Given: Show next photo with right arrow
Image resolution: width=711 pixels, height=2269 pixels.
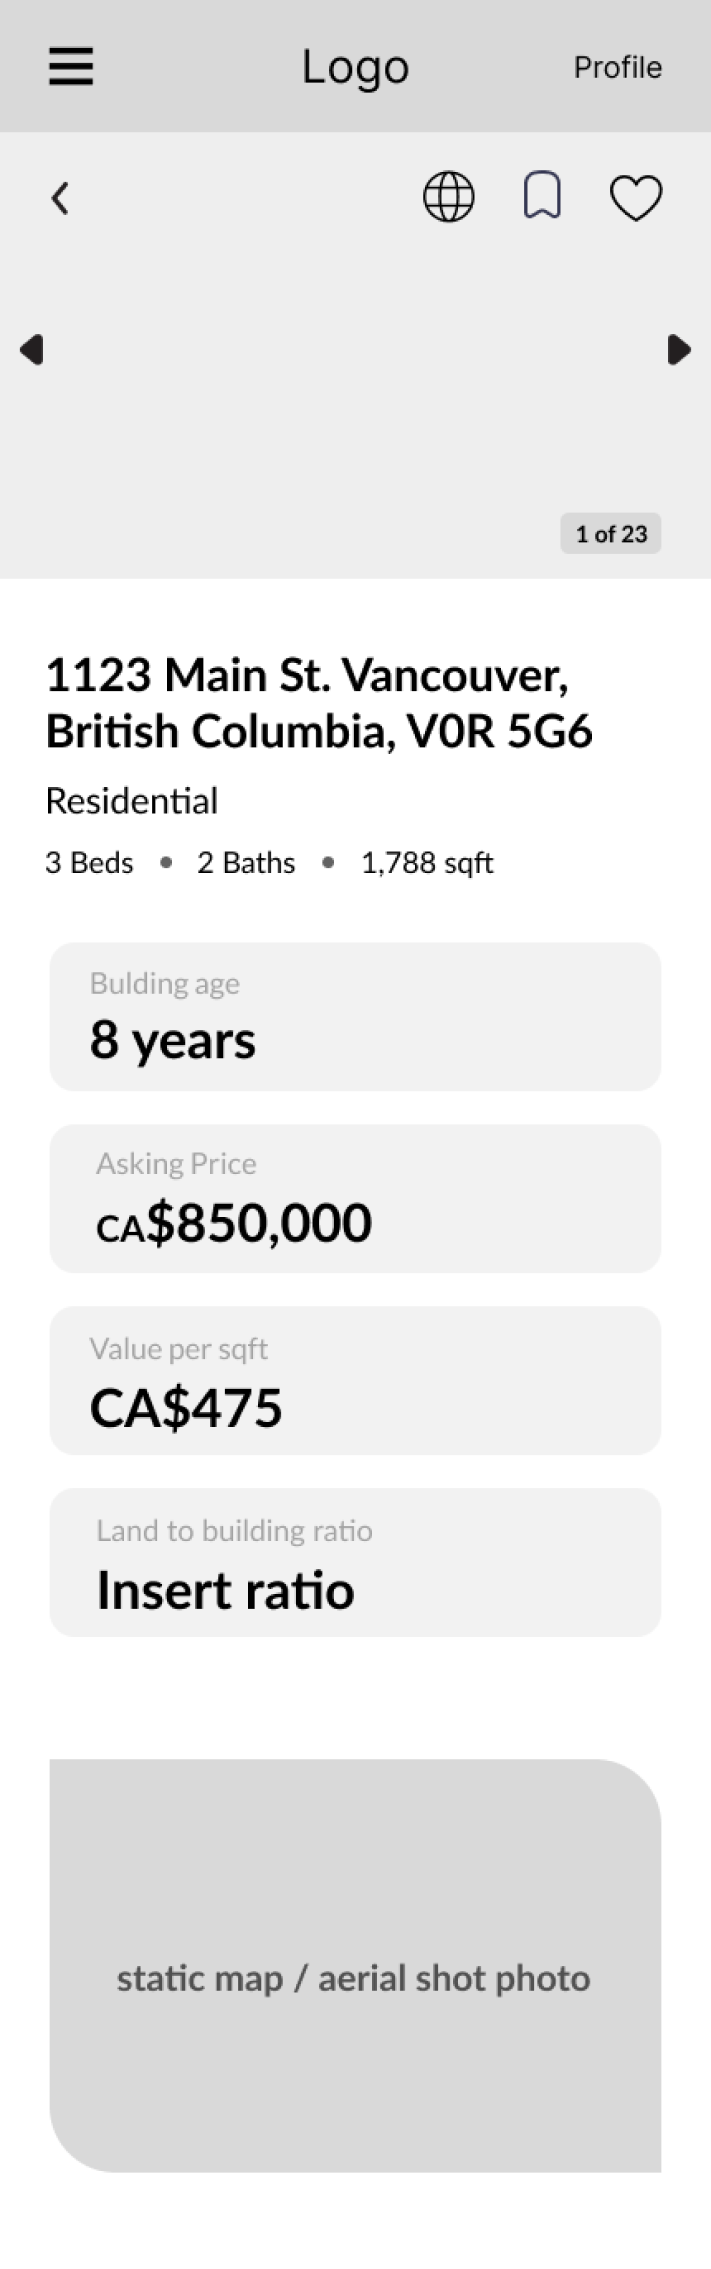Looking at the screenshot, I should click(x=679, y=350).
